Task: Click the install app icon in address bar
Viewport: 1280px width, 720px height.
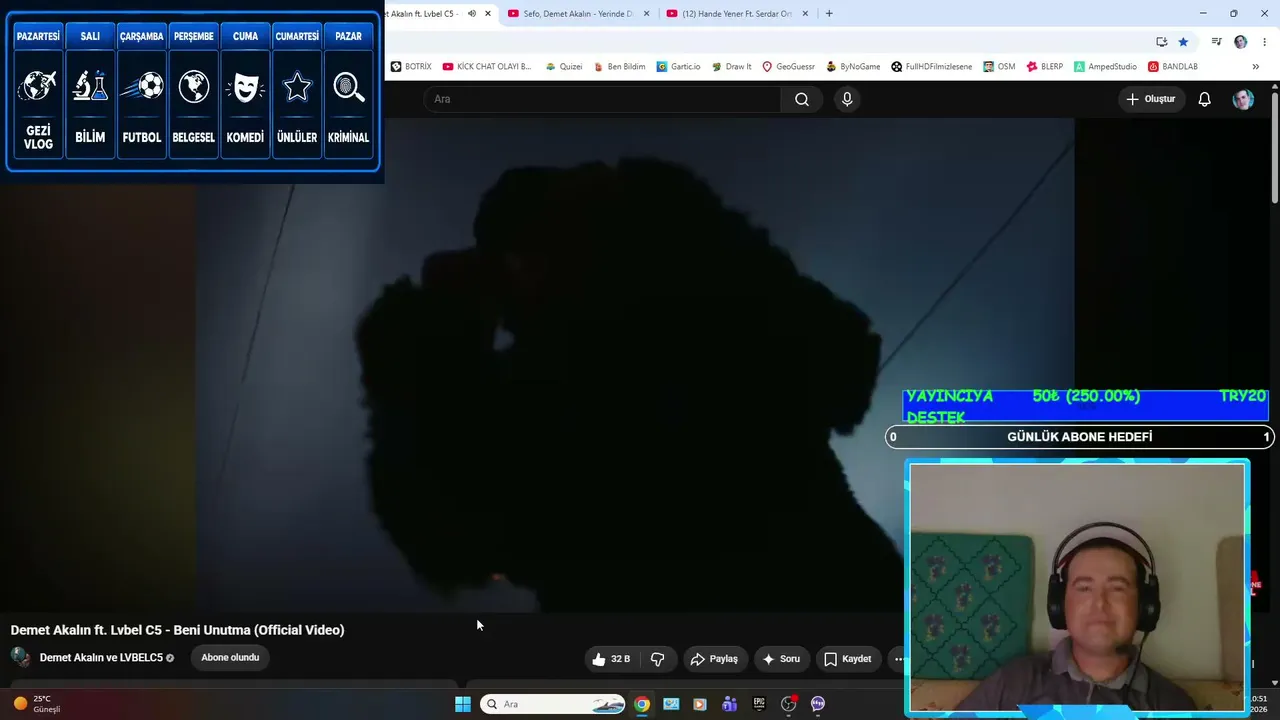Action: pos(1161,42)
